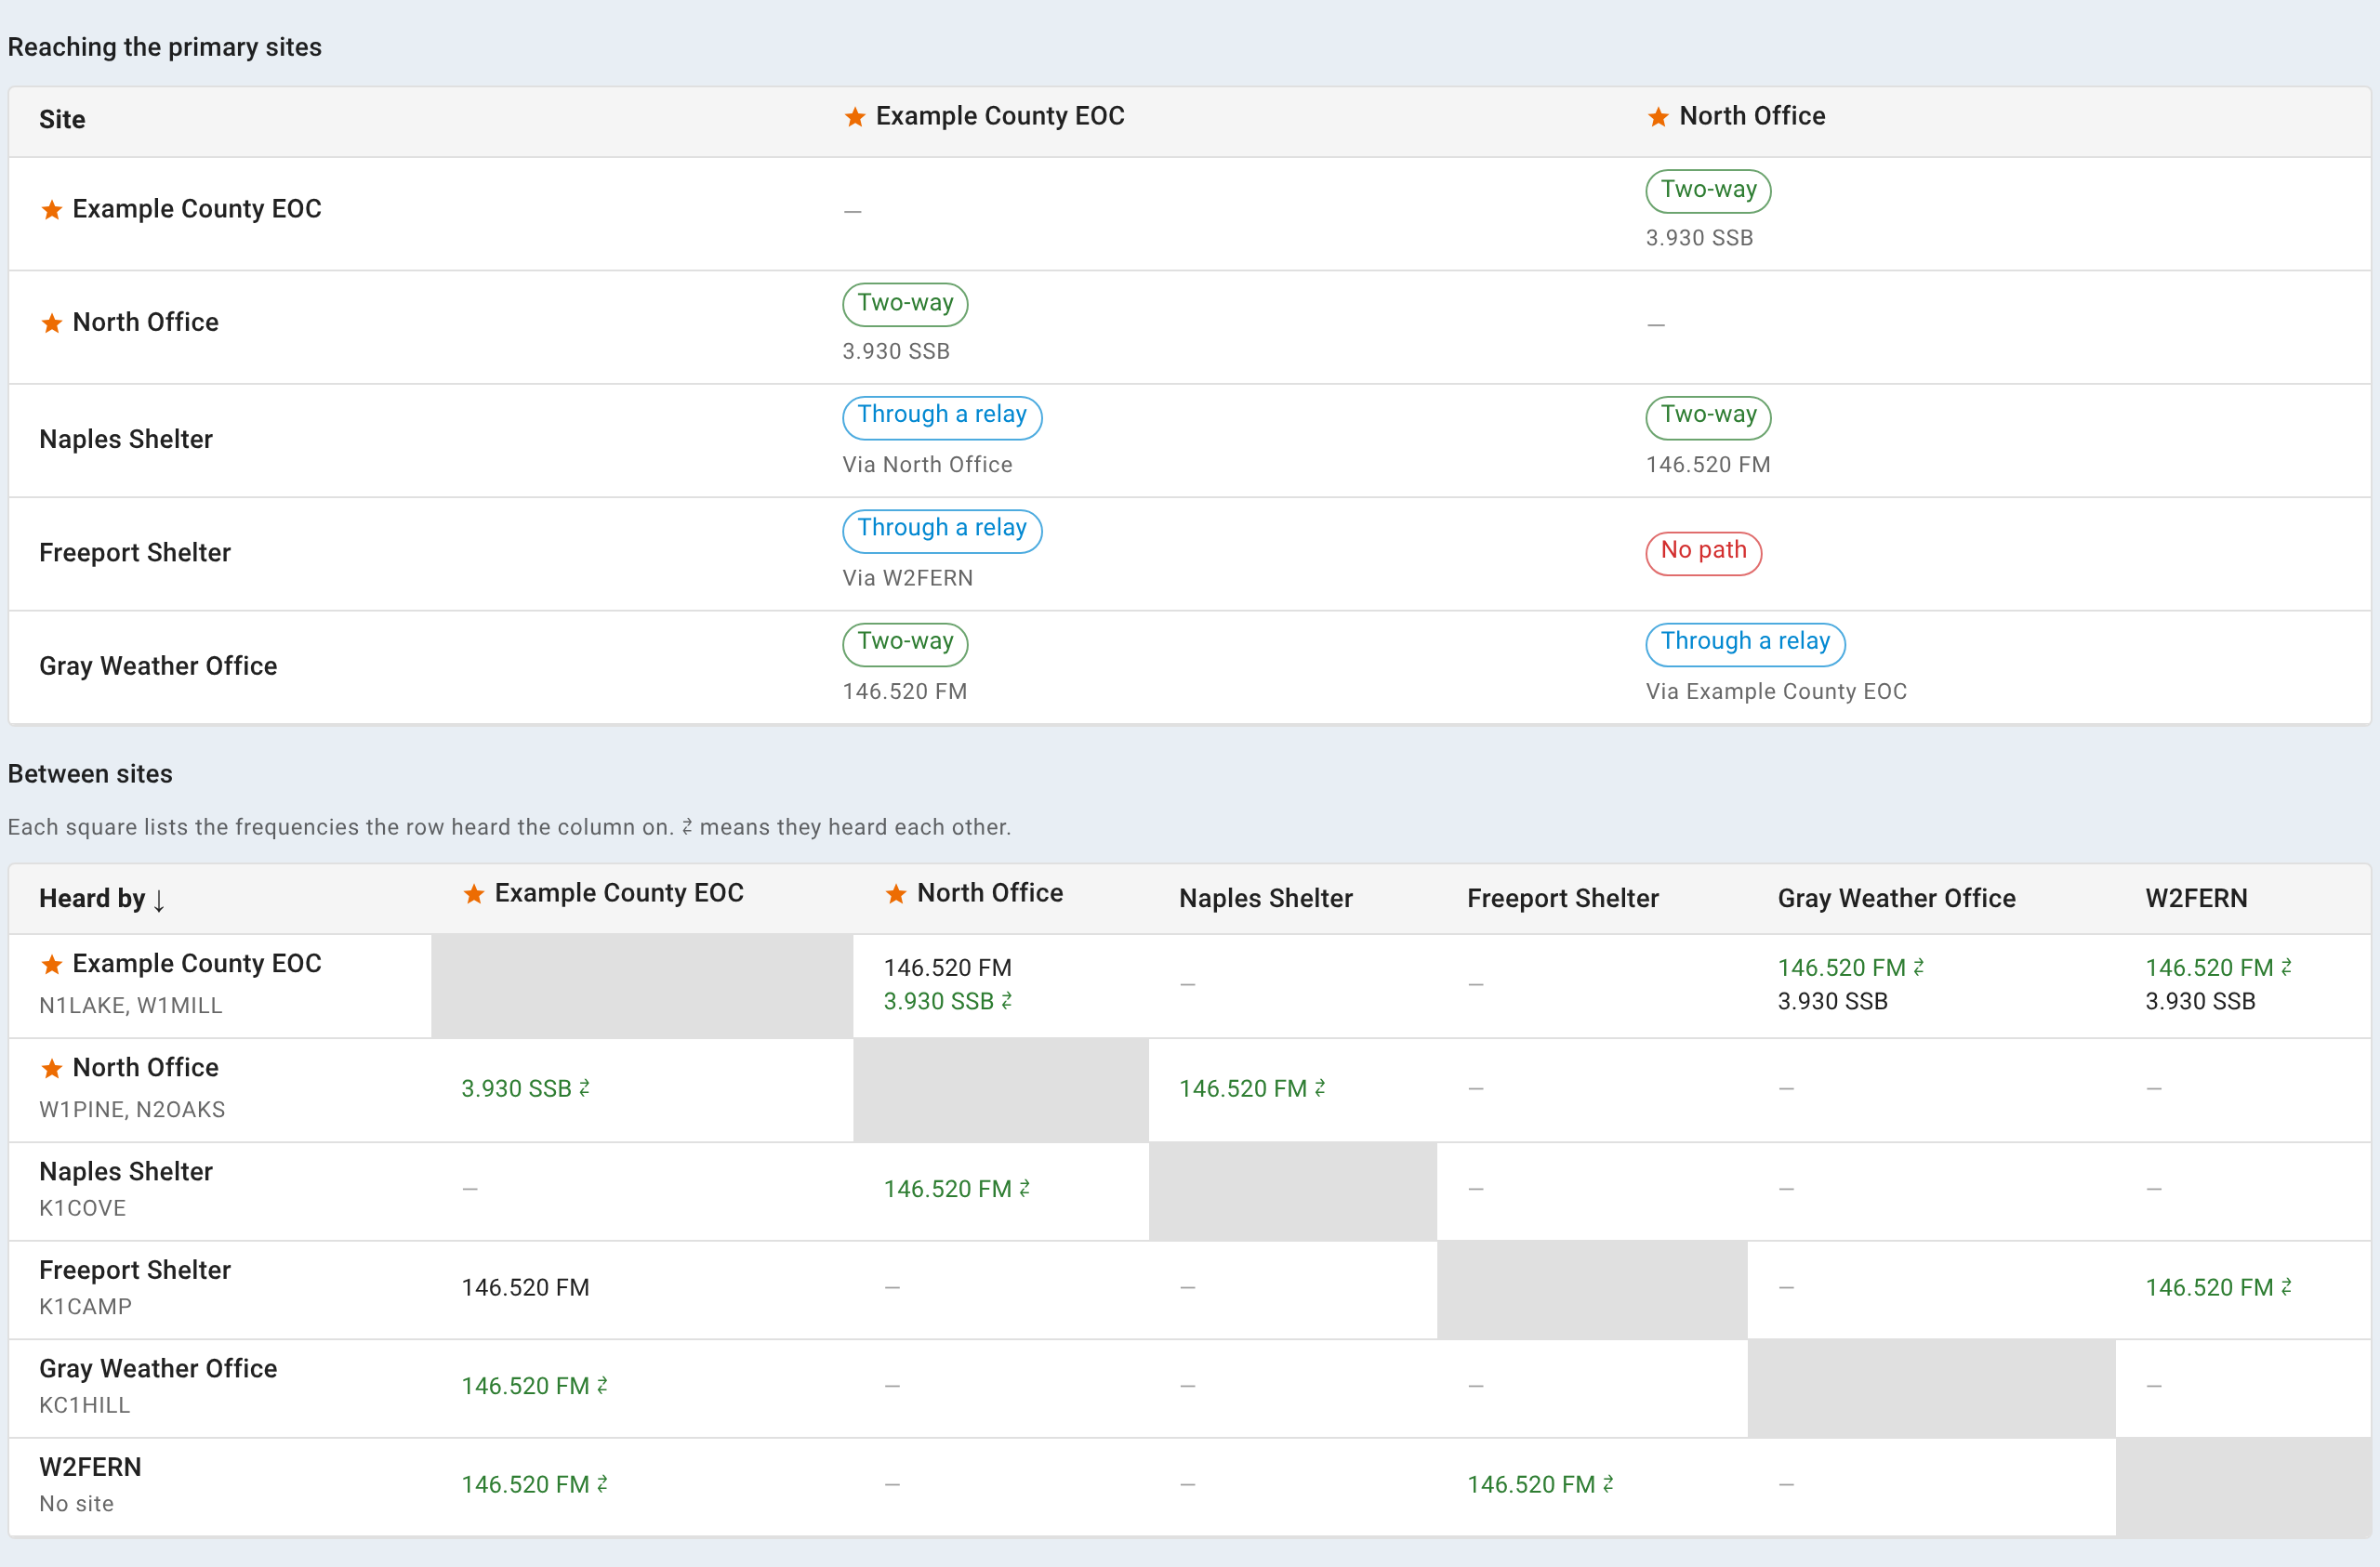Click 146.520 FM cell in Naples Shelter row
The image size is (2380, 1567).
click(x=956, y=1190)
